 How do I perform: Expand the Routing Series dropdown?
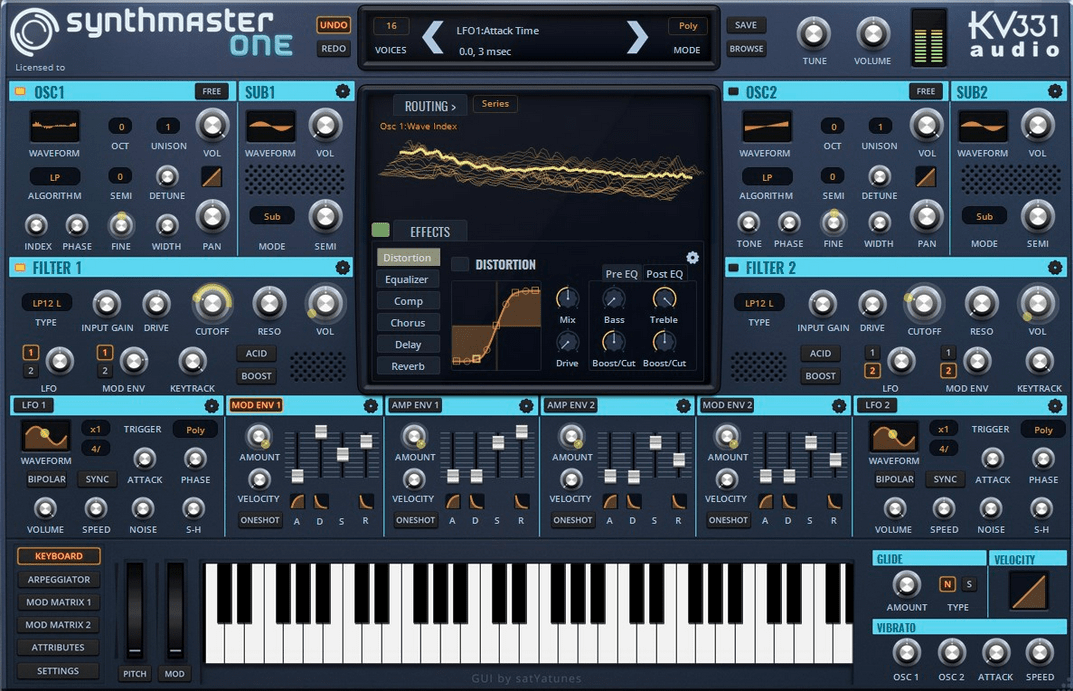coord(495,104)
